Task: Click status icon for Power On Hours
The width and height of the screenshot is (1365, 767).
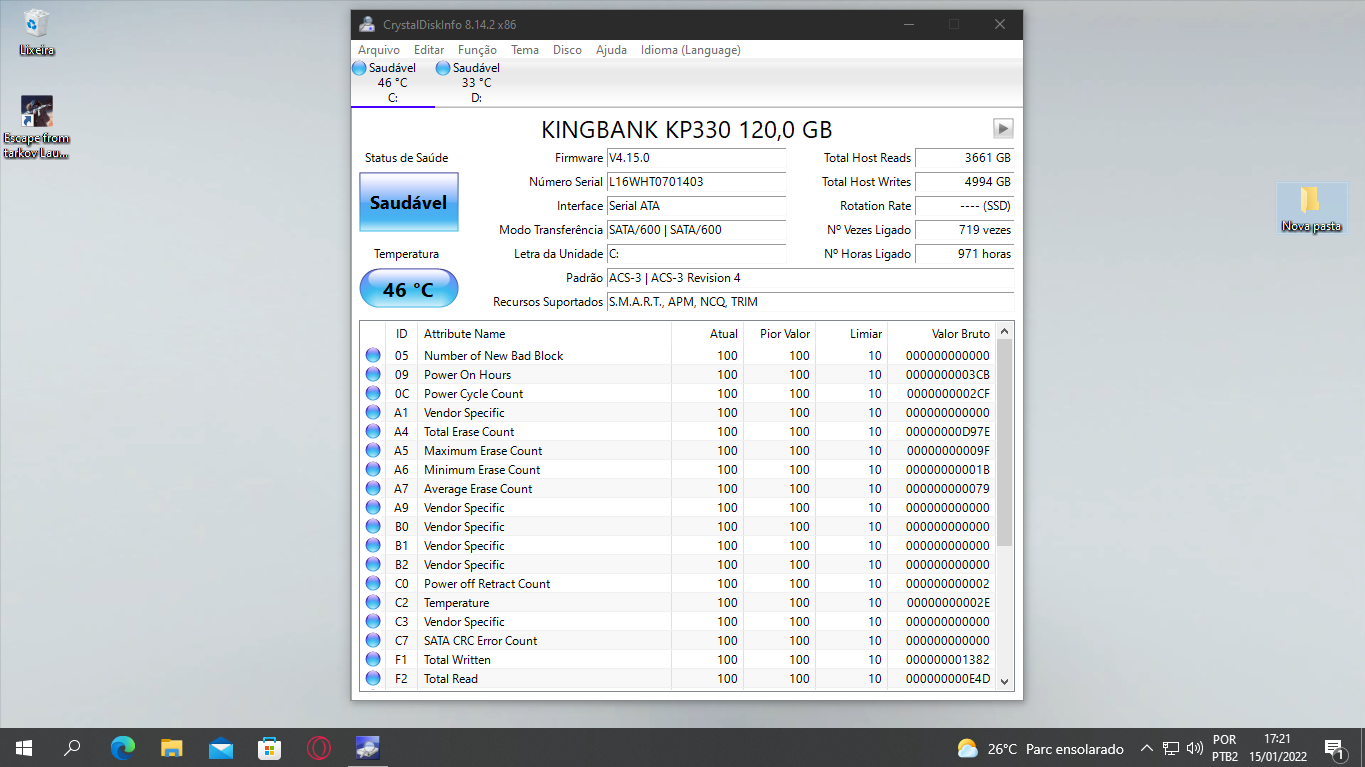Action: tap(373, 374)
